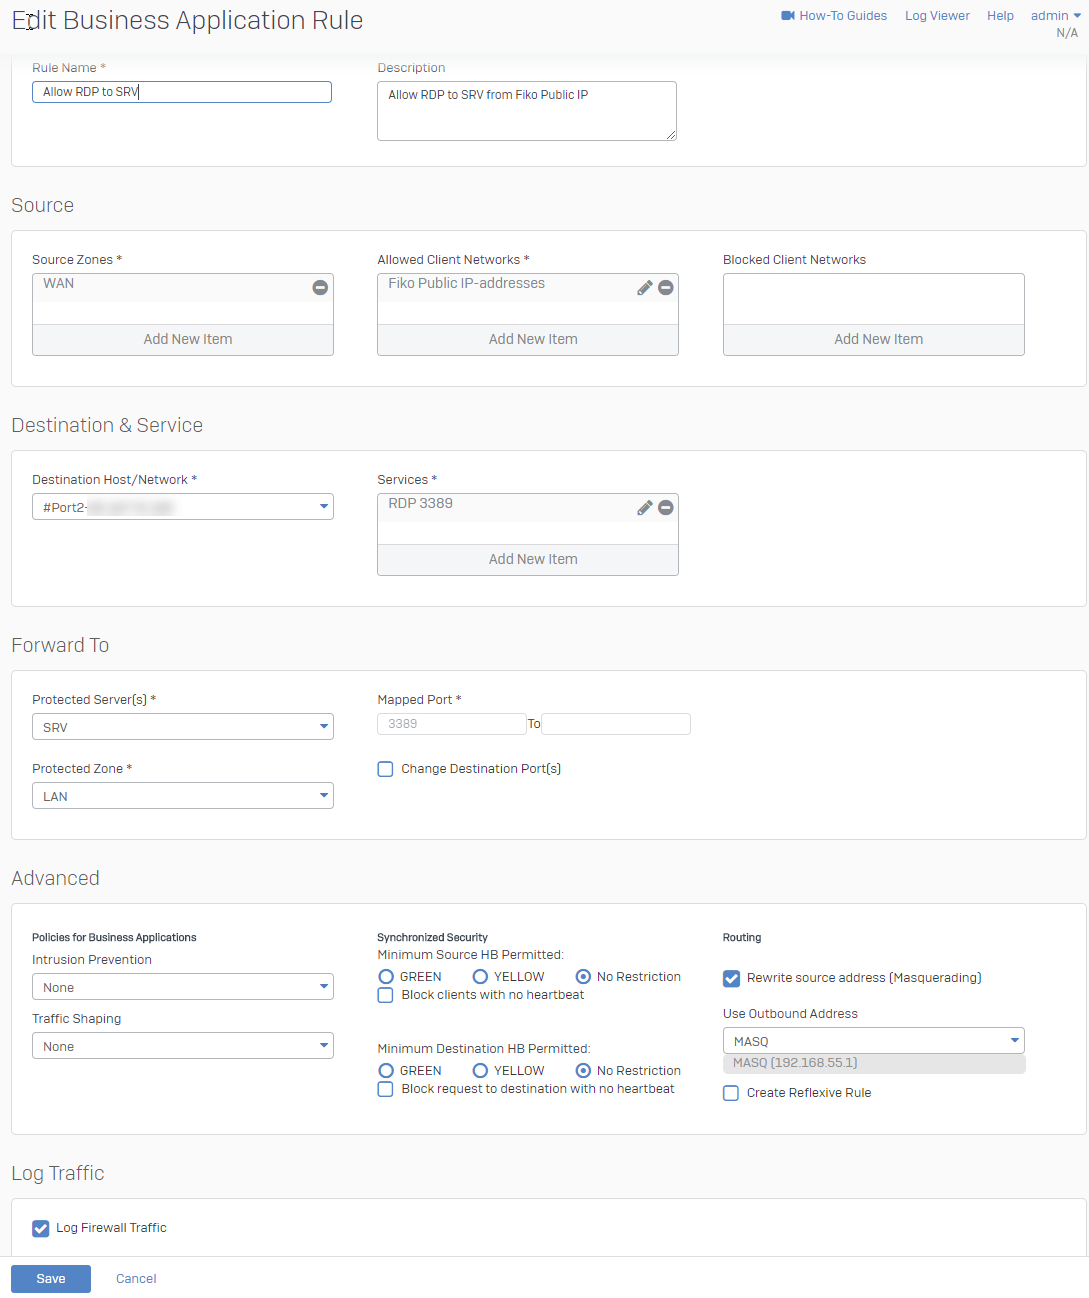Click the How-To Guides video icon
This screenshot has height=1298, width=1089.
click(x=788, y=16)
